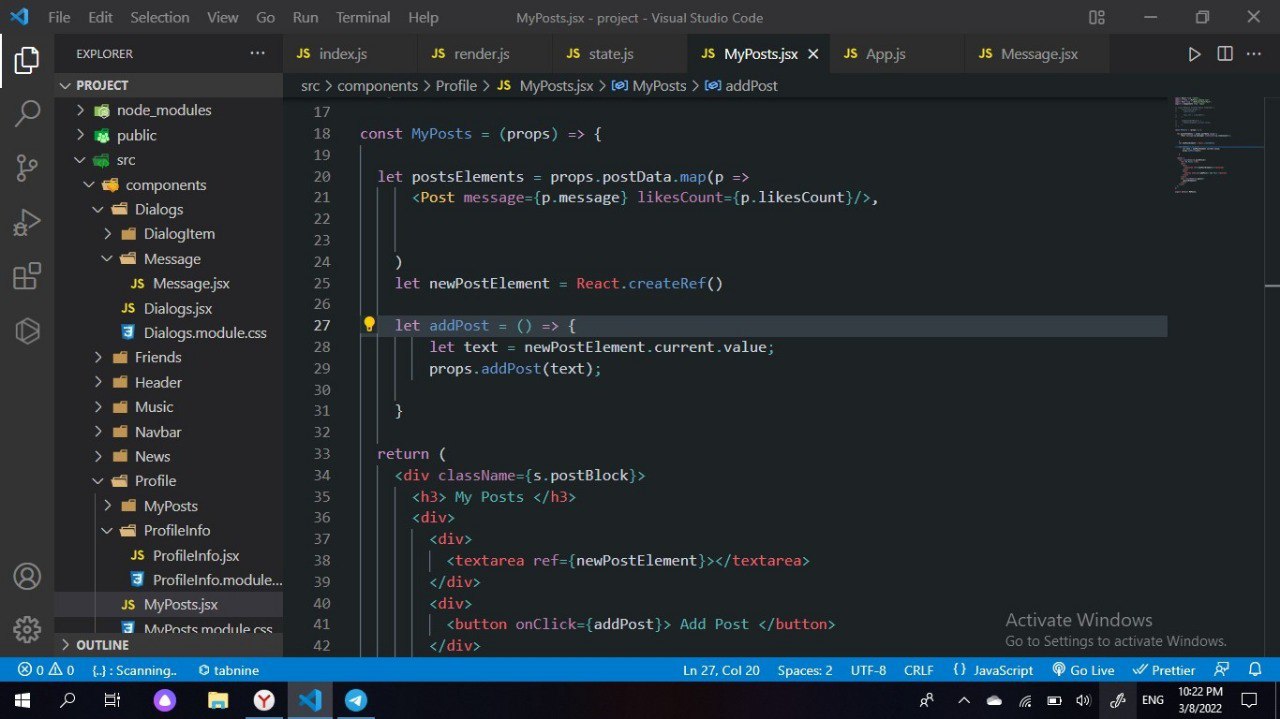The width and height of the screenshot is (1280, 719).
Task: Switch to the App.js tab
Action: (x=885, y=54)
